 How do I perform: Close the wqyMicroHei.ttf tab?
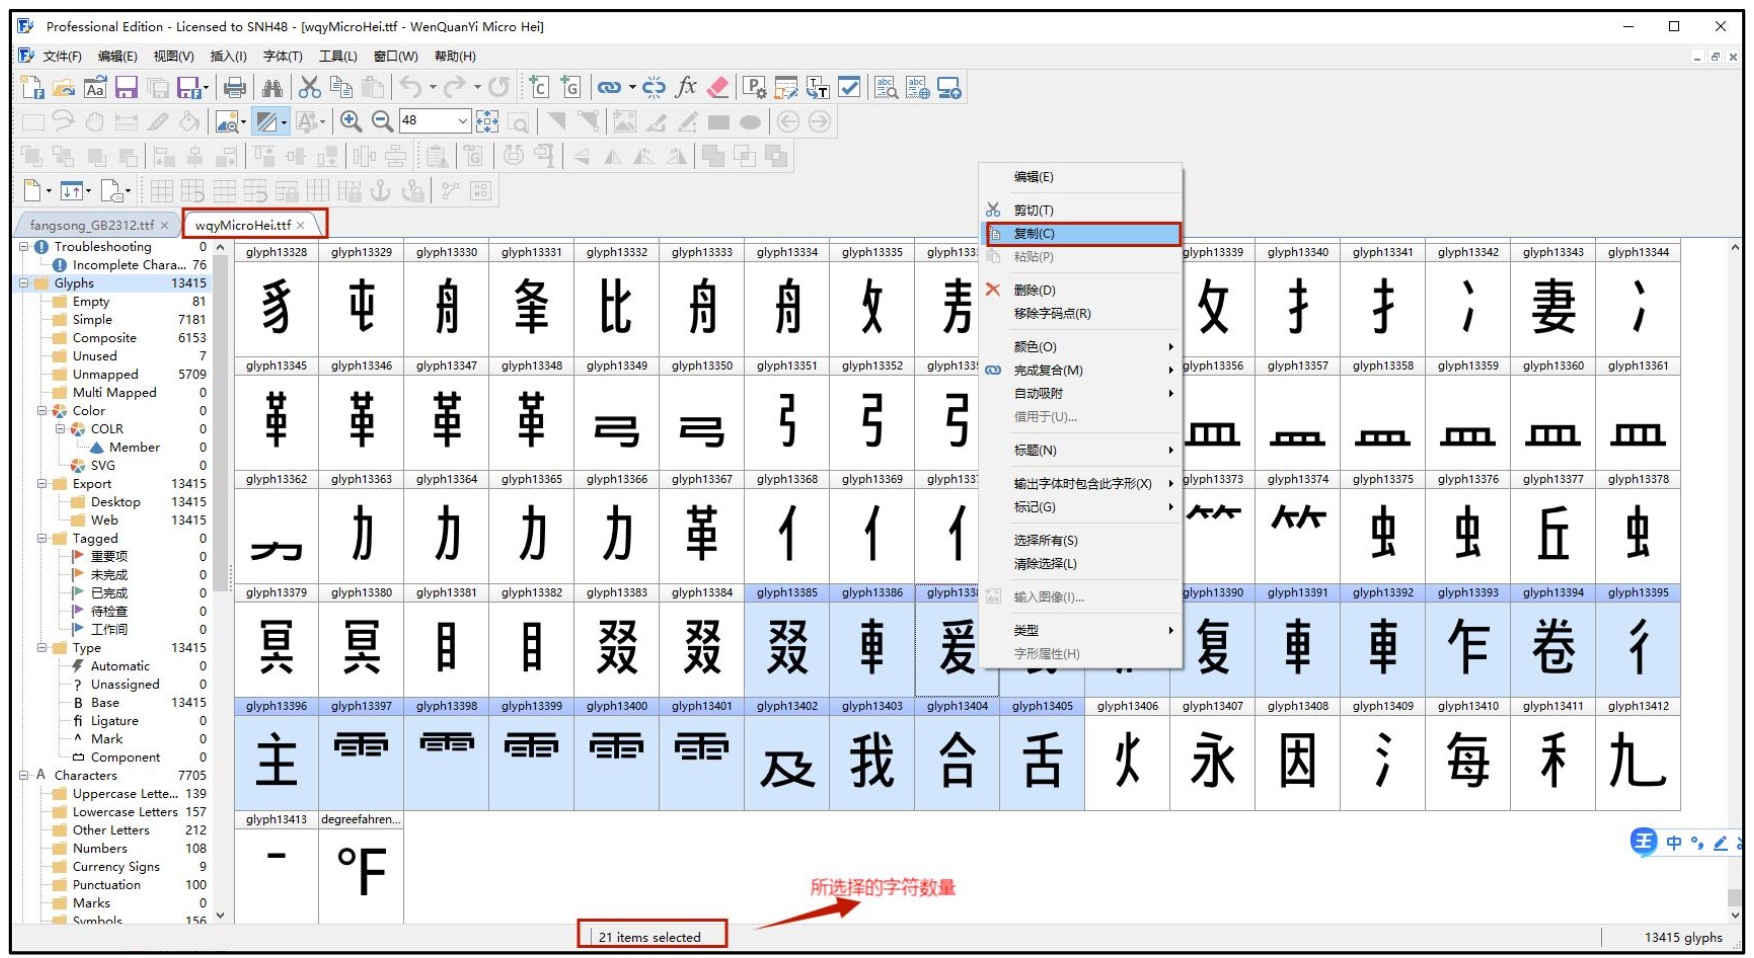300,225
